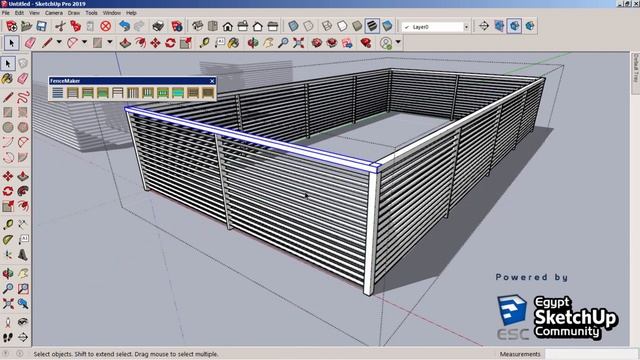
Task: Click the Redo arrow icon
Action: coord(139,27)
